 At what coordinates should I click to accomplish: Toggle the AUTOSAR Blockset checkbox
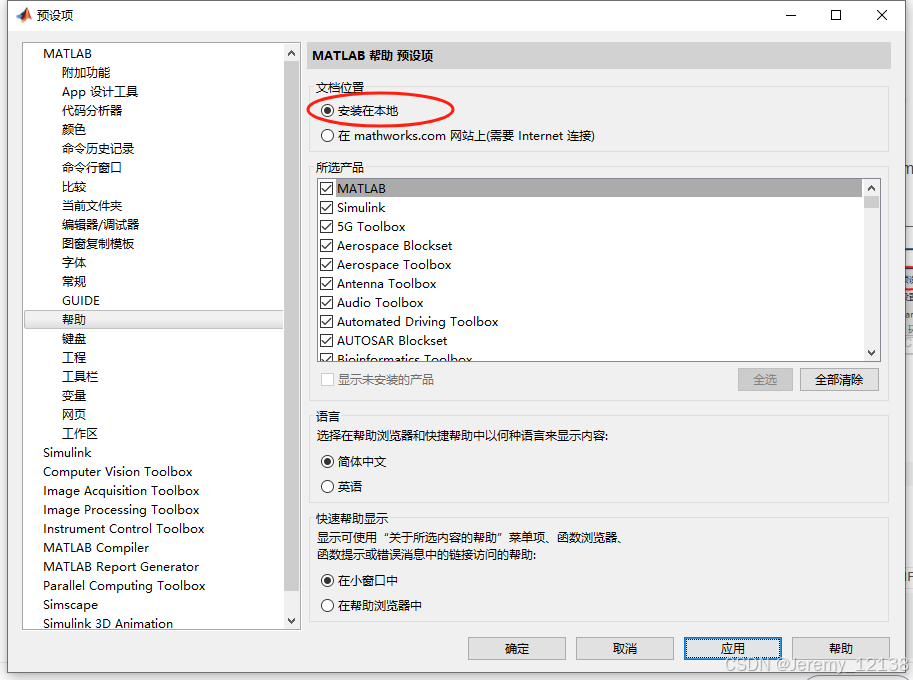pos(326,341)
